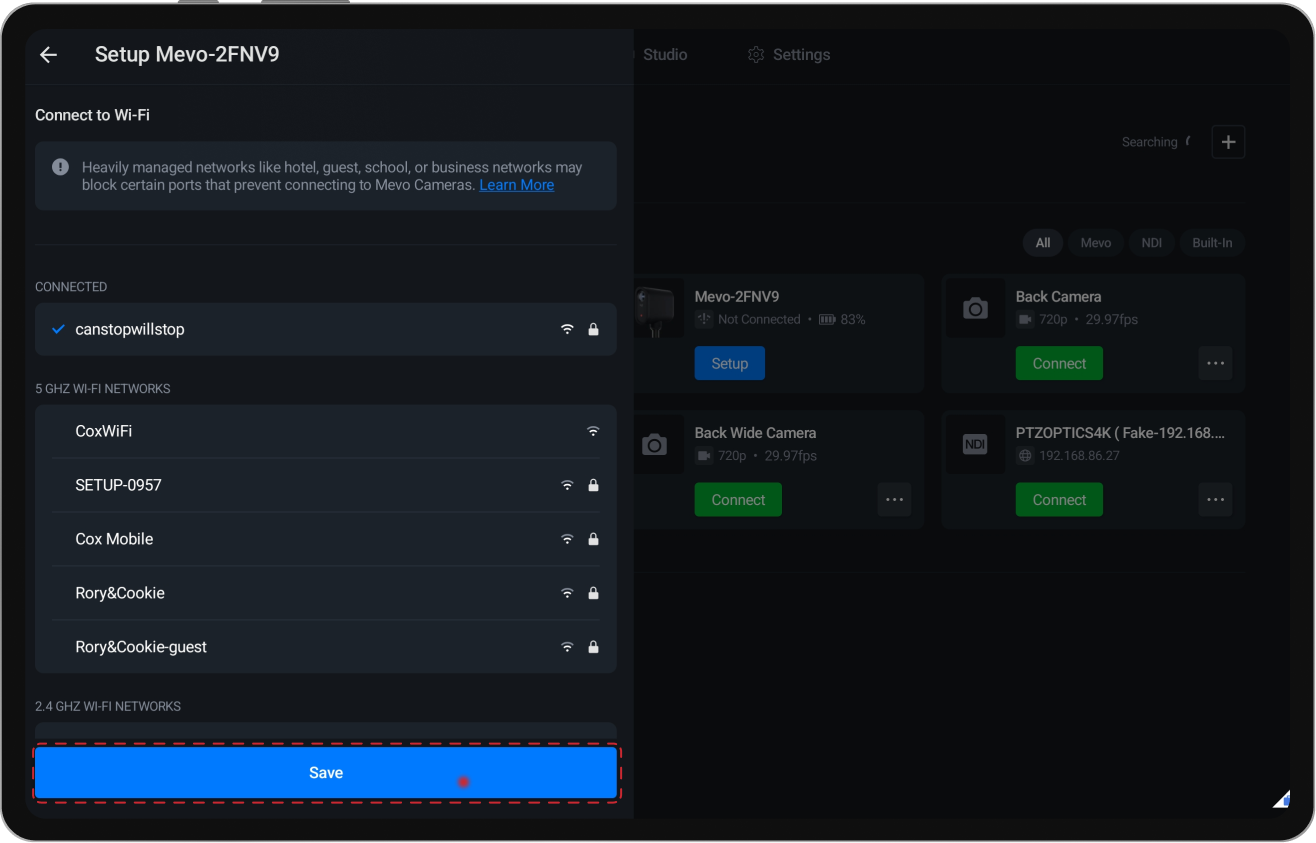Click Setup on the Mevo-2FNV9 card
The height and width of the screenshot is (843, 1316).
[730, 363]
